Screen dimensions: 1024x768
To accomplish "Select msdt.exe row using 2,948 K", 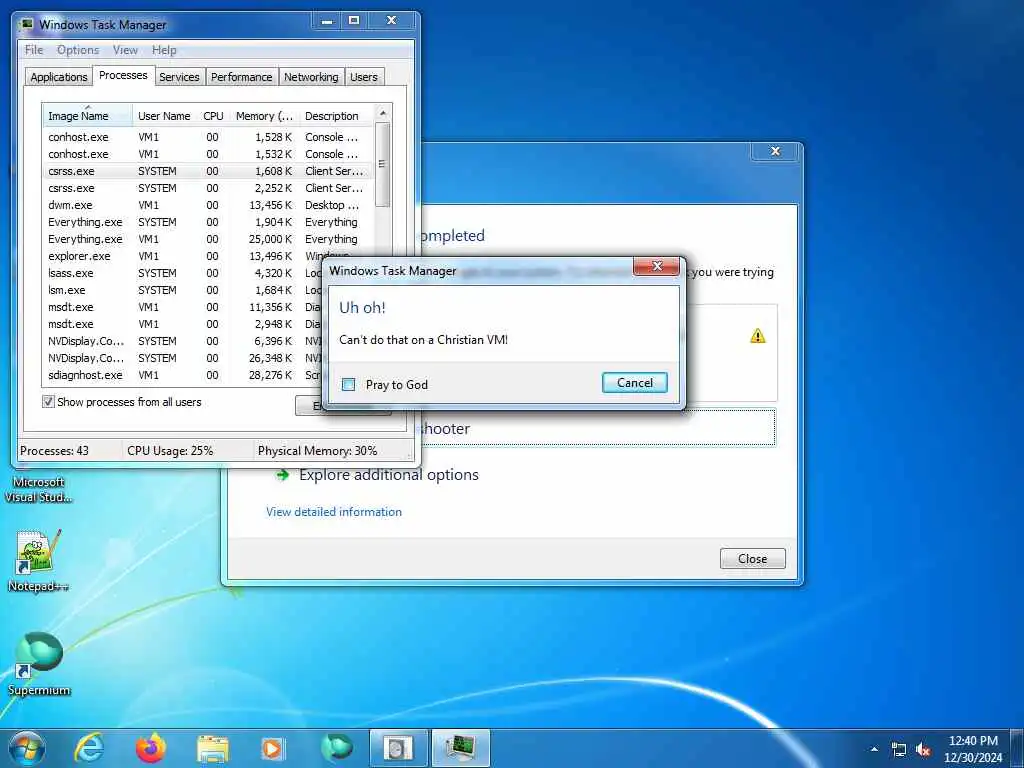I will click(x=183, y=324).
